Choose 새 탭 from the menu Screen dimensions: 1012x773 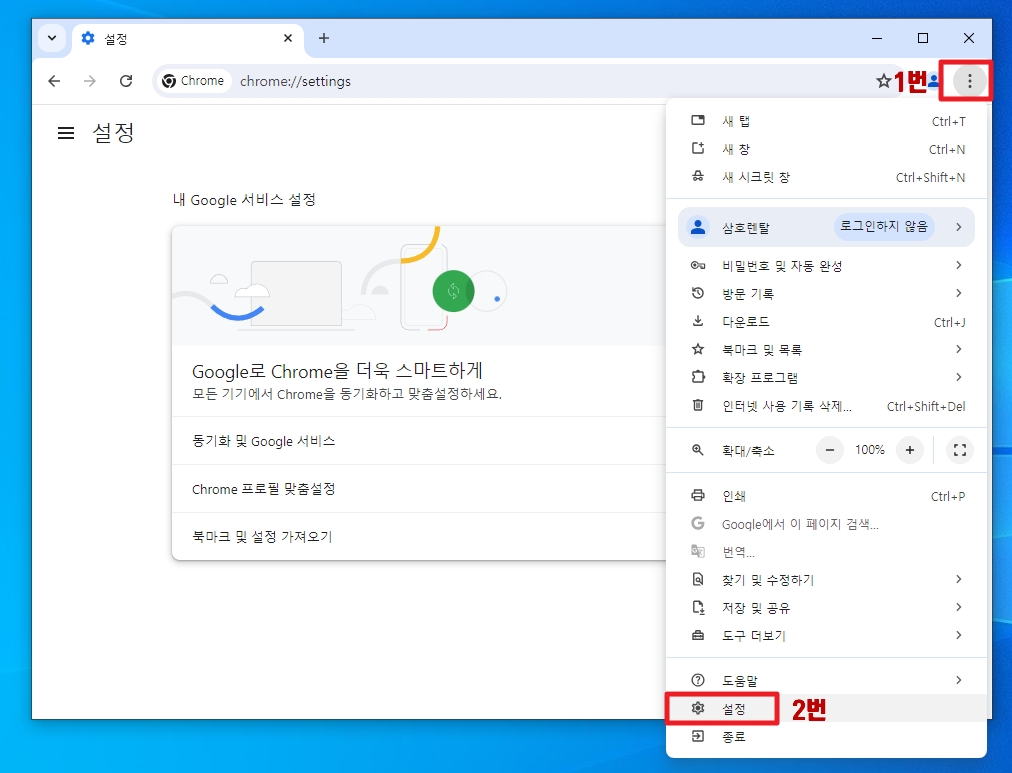pos(826,121)
